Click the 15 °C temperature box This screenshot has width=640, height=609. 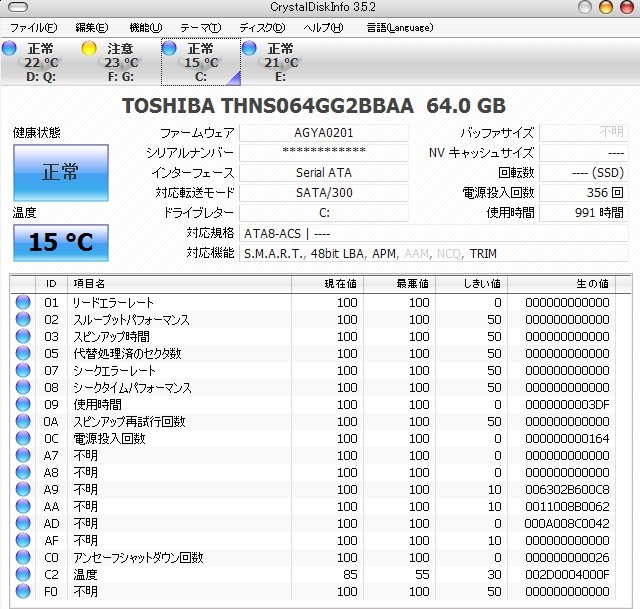pos(60,241)
